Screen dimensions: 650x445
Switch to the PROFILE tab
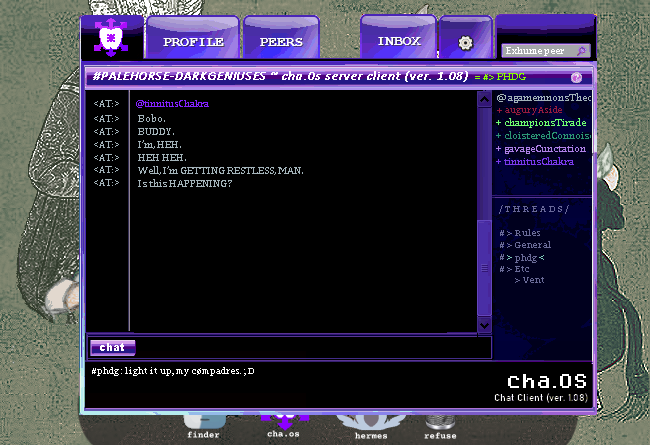coord(193,42)
